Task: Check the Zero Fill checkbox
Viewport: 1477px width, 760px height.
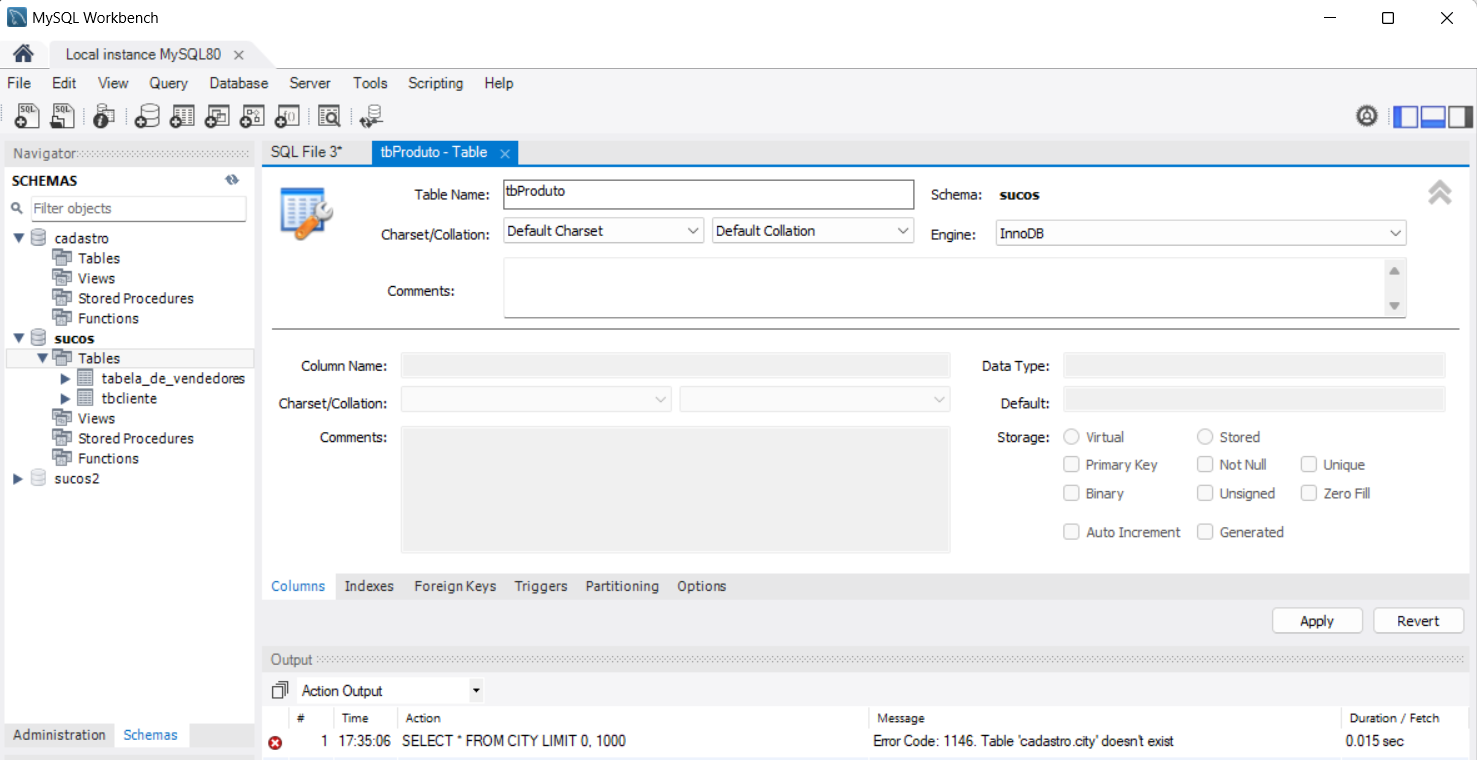Action: coord(1309,493)
